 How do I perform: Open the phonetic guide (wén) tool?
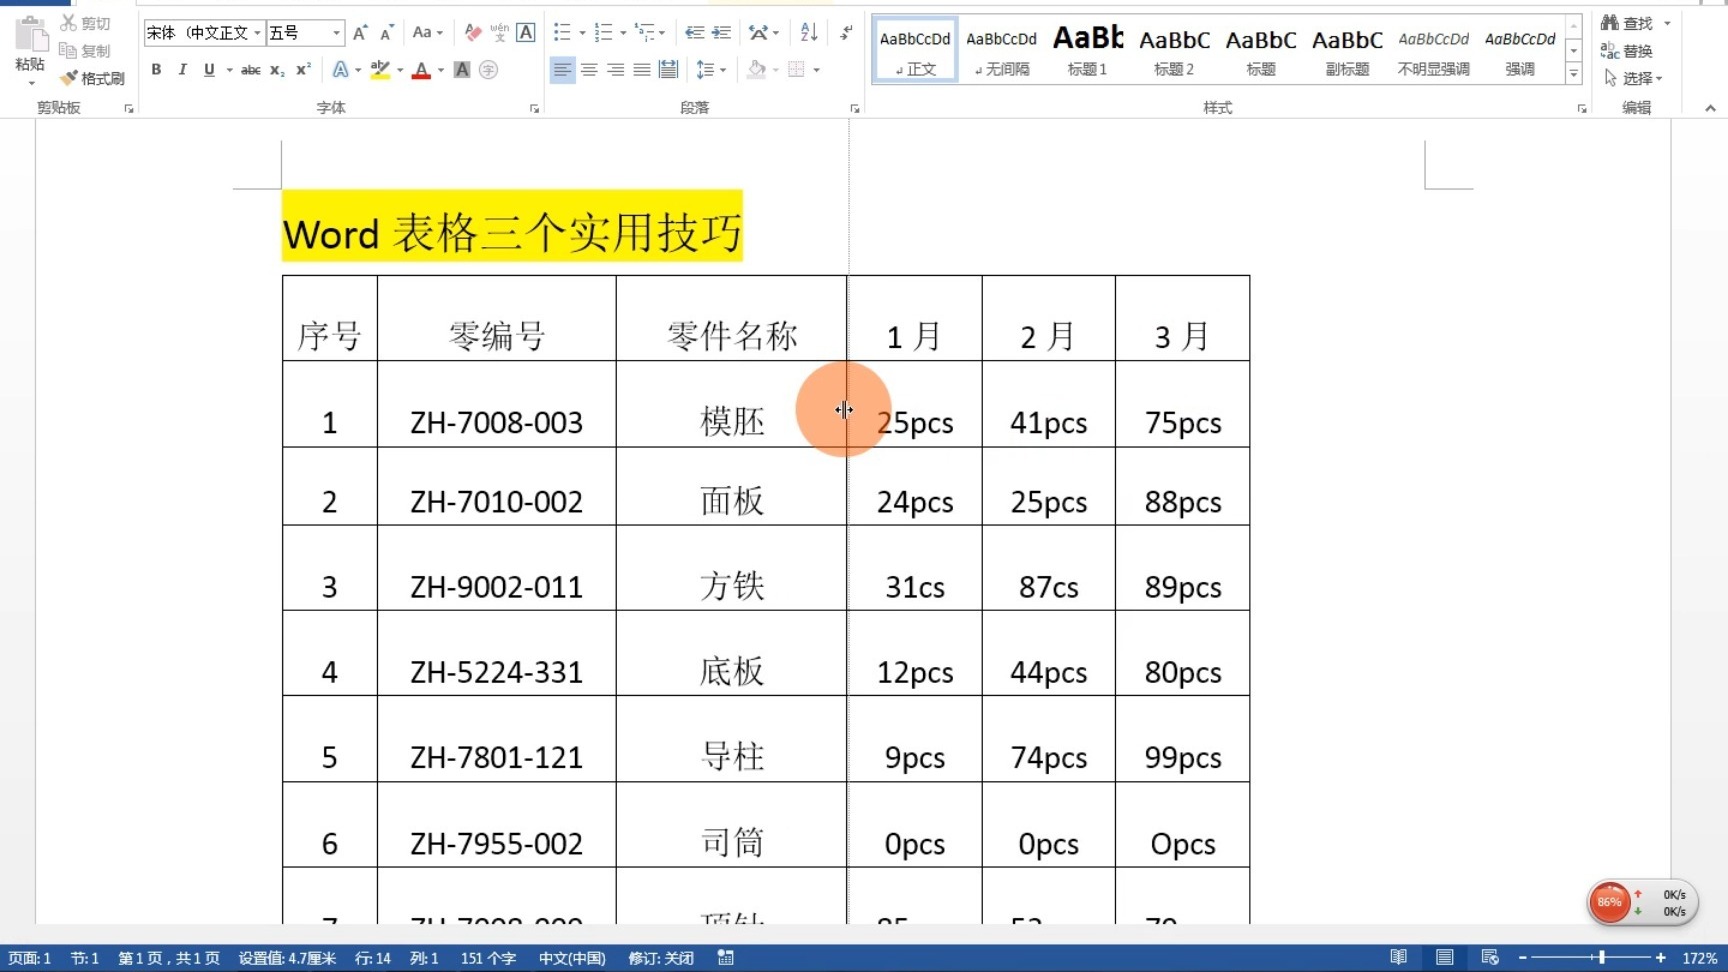click(499, 33)
